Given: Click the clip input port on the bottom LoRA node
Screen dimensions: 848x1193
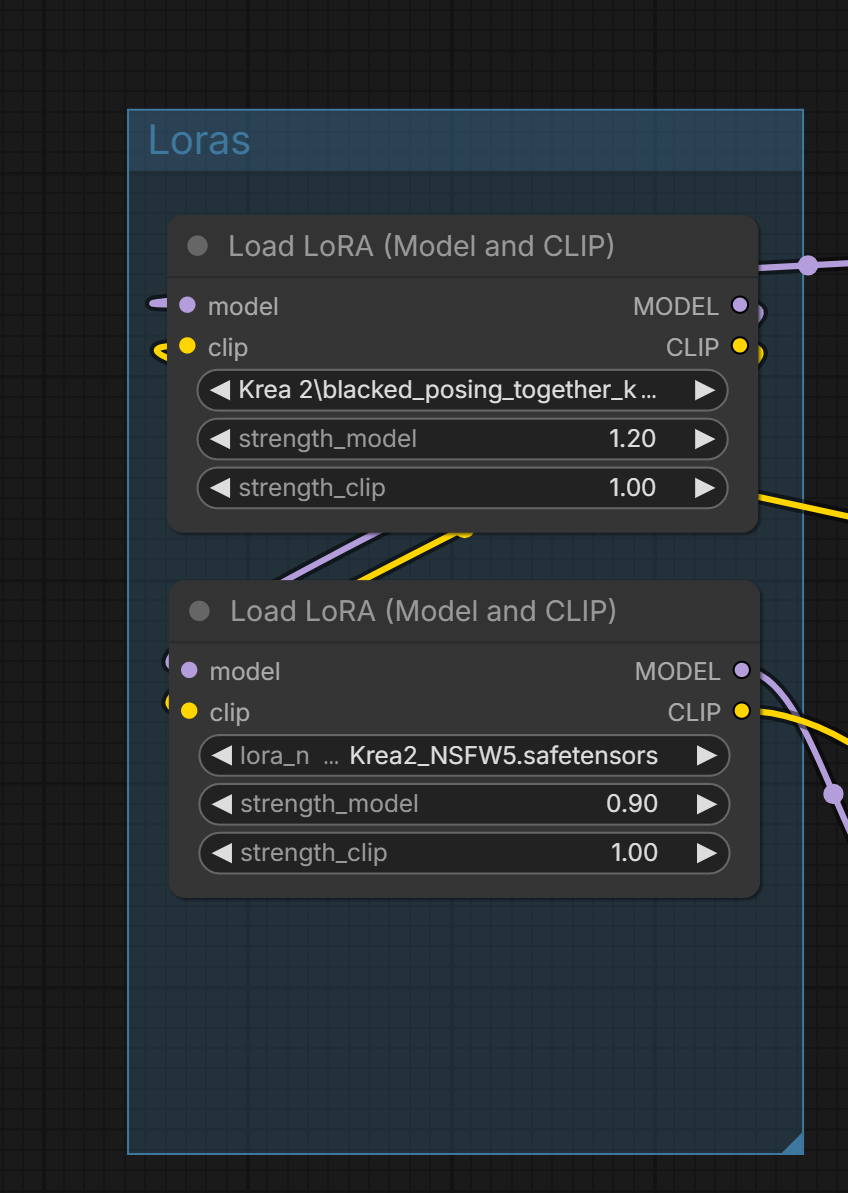Looking at the screenshot, I should click(189, 711).
